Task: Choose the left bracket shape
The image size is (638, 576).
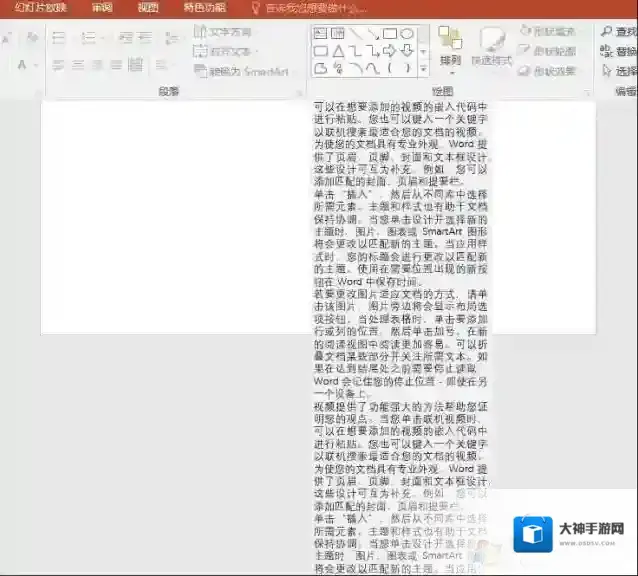Action: [390, 68]
